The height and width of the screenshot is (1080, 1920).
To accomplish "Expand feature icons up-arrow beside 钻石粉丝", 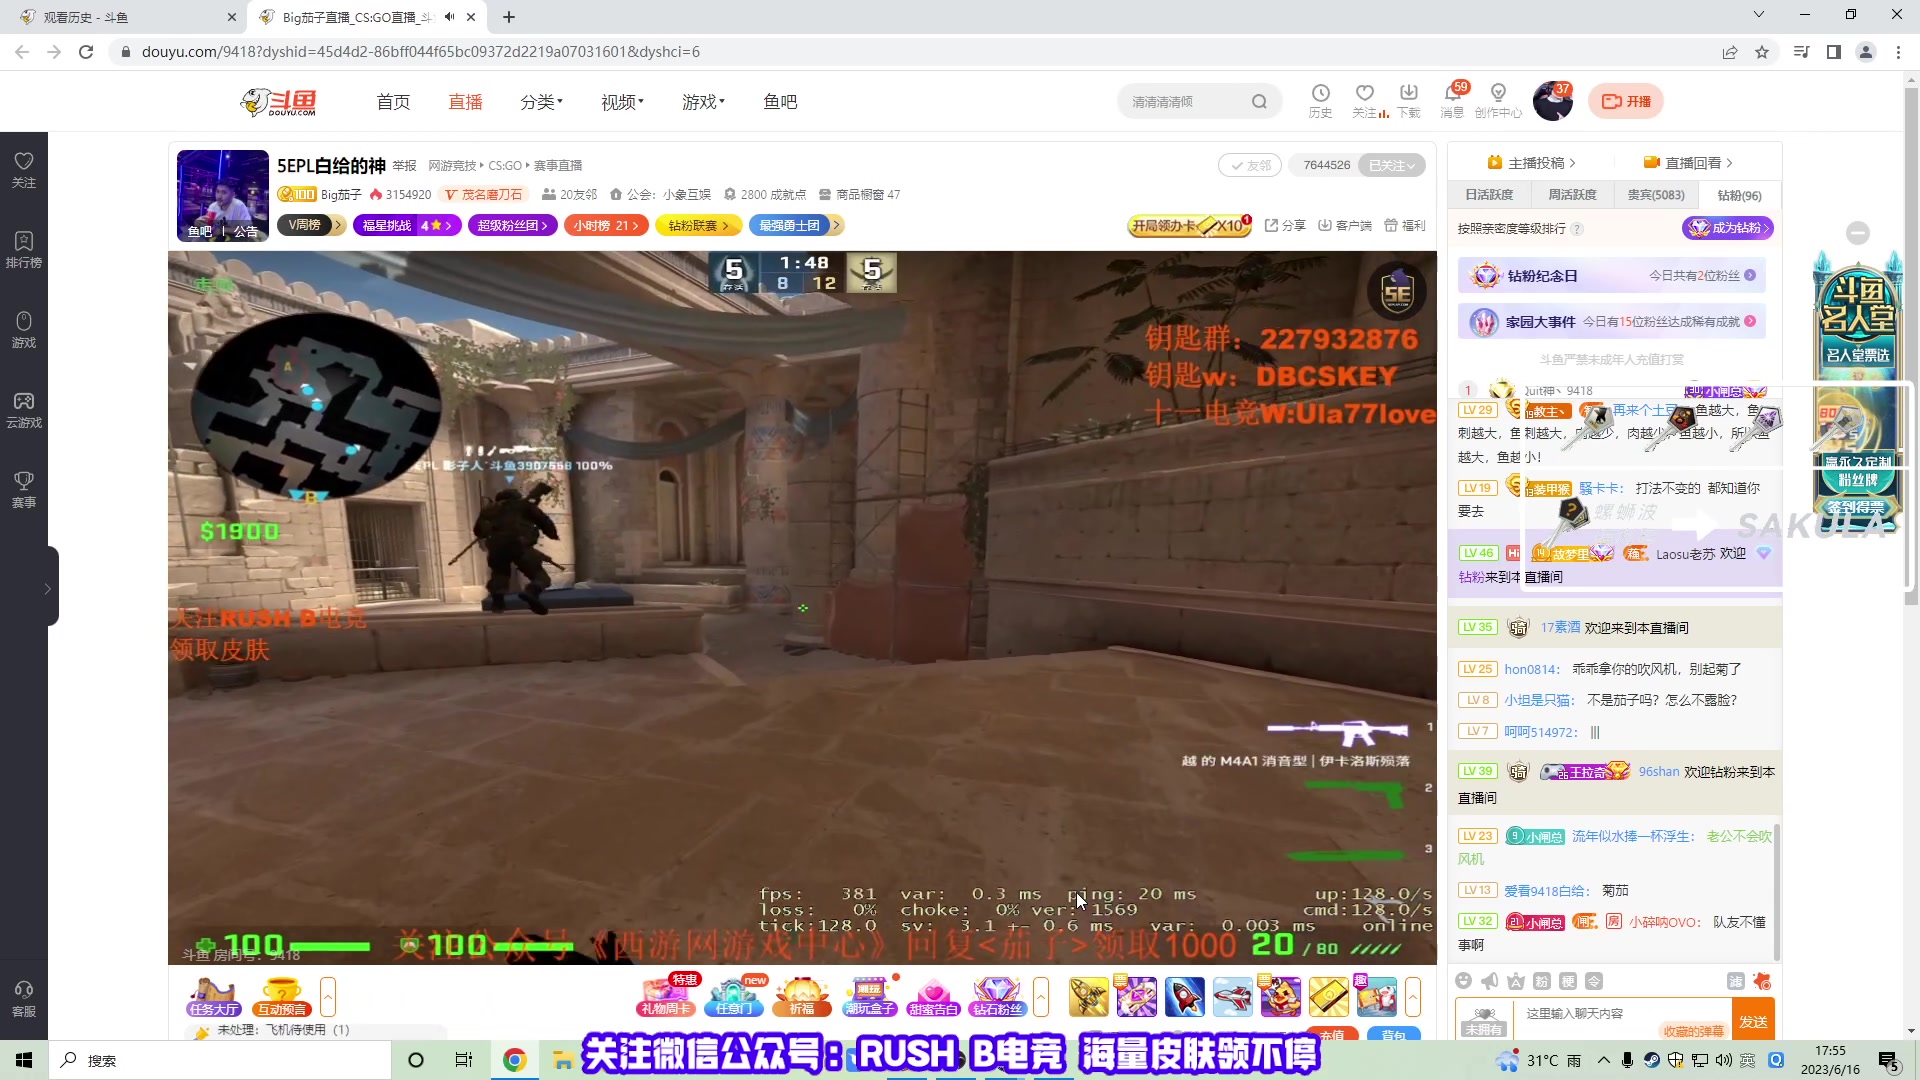I will point(1041,997).
